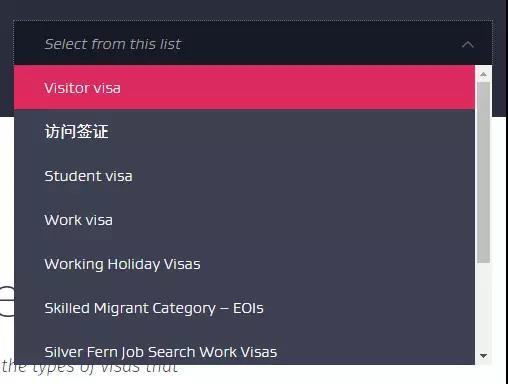Collapse the list using the chevron arrow
Screen dimensions: 508x384
(468, 44)
